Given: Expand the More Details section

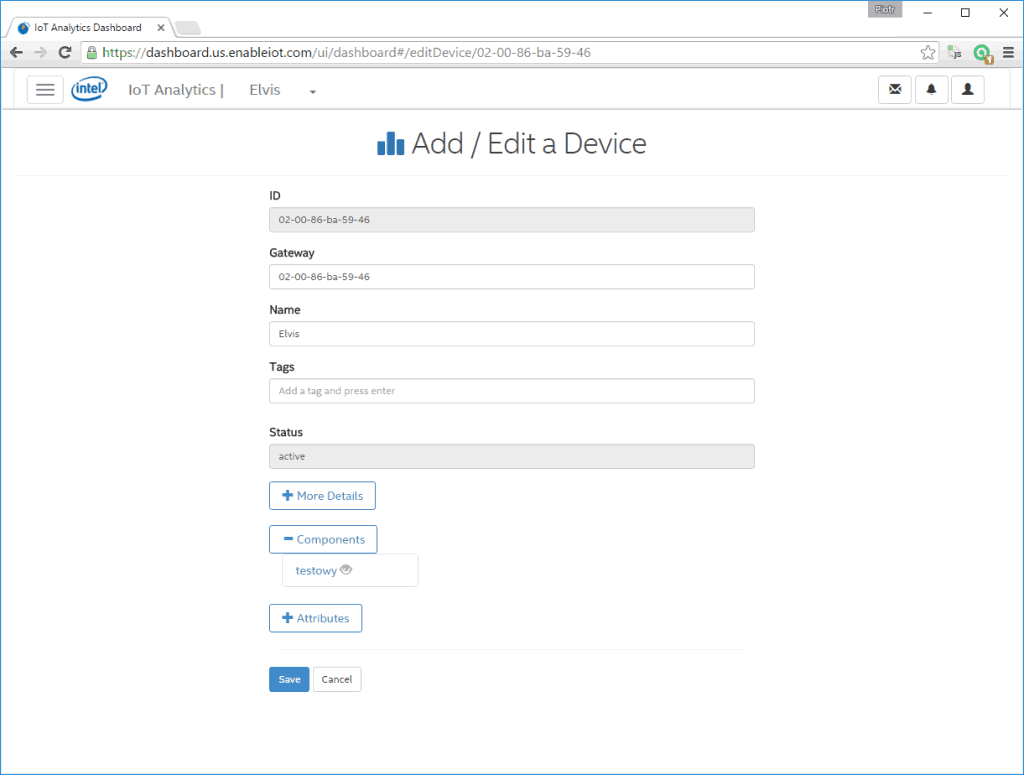Looking at the screenshot, I should pos(322,495).
